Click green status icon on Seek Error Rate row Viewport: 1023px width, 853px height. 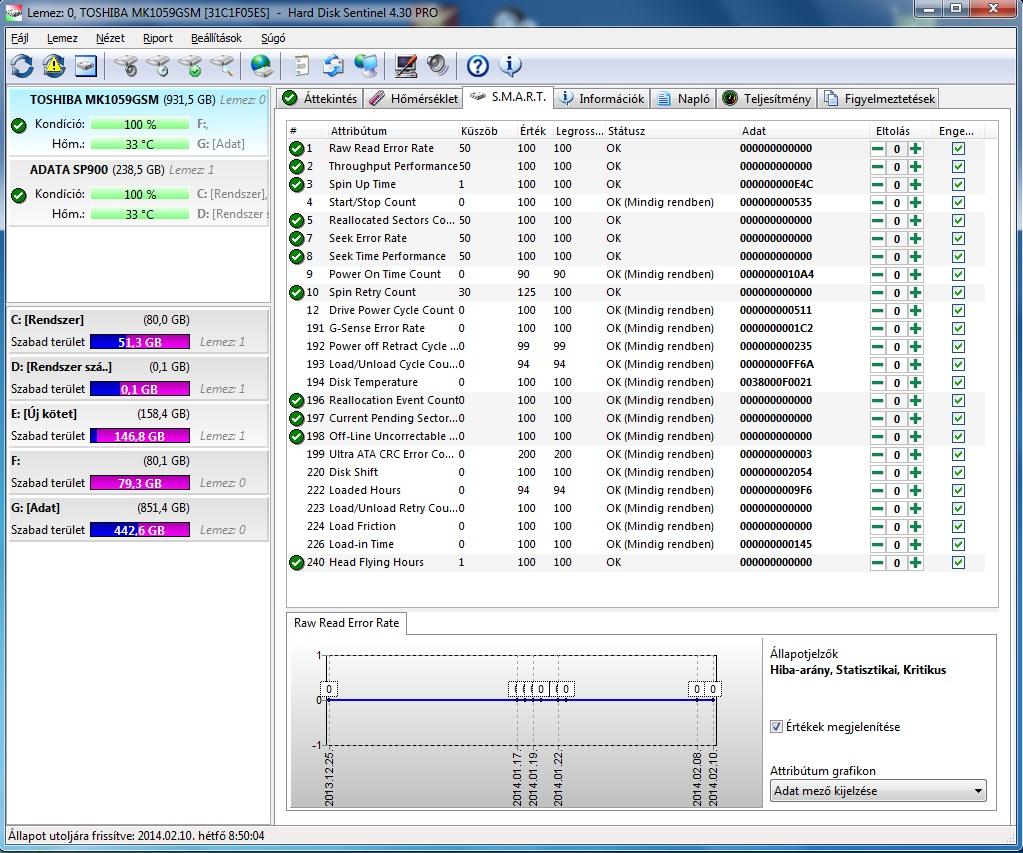296,239
